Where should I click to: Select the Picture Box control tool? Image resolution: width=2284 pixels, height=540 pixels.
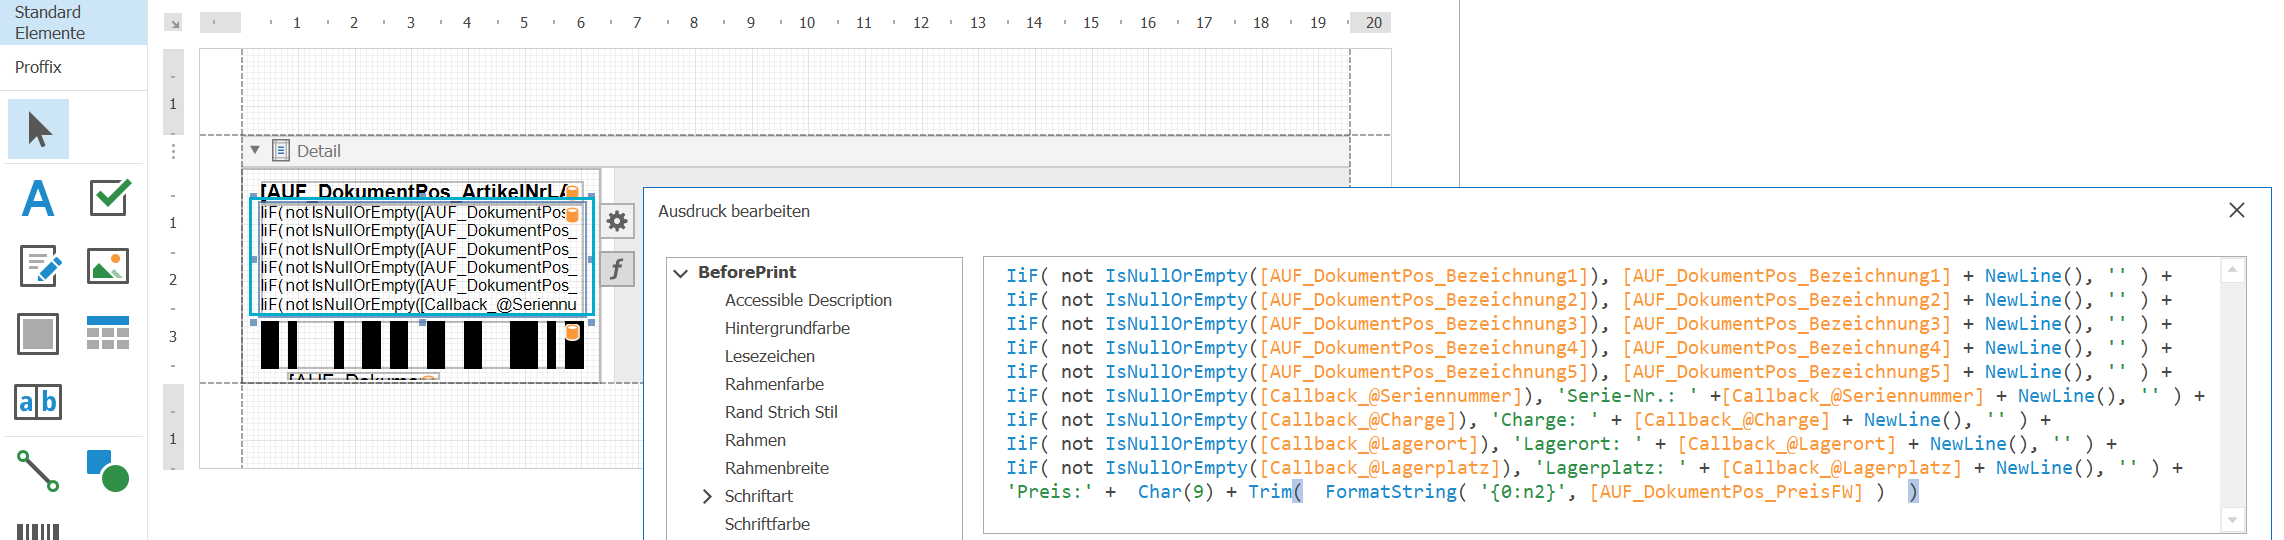coord(108,266)
